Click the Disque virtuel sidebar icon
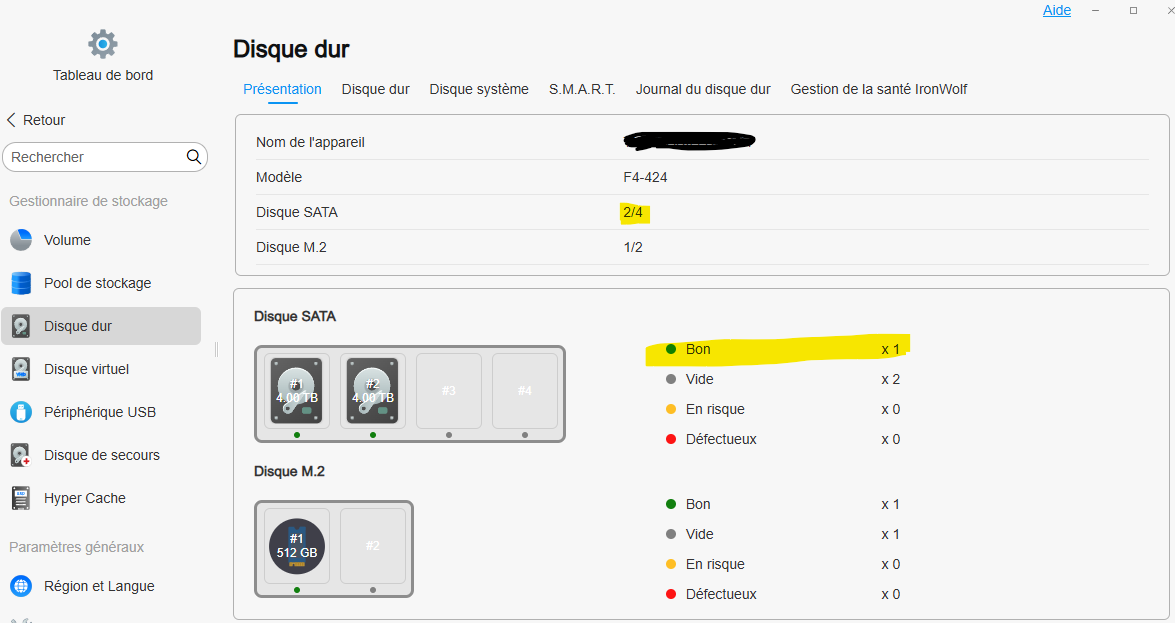The width and height of the screenshot is (1175, 623). pyautogui.click(x=21, y=369)
